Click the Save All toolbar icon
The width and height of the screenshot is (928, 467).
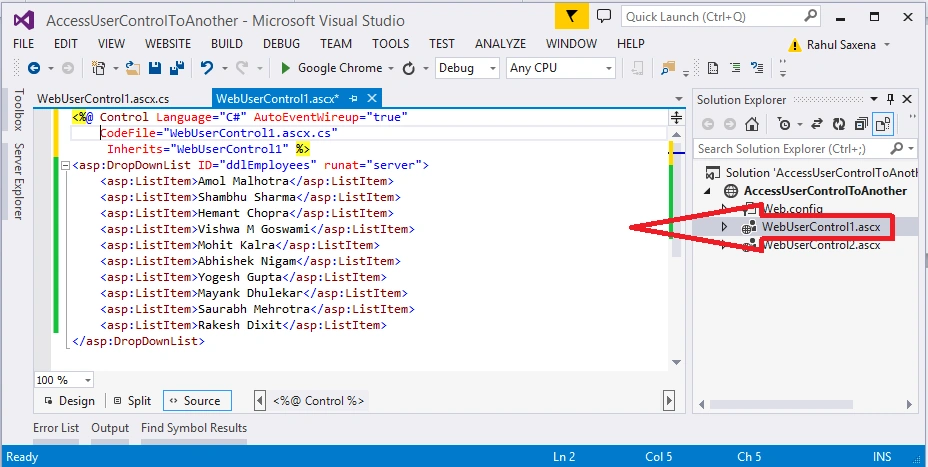176,68
